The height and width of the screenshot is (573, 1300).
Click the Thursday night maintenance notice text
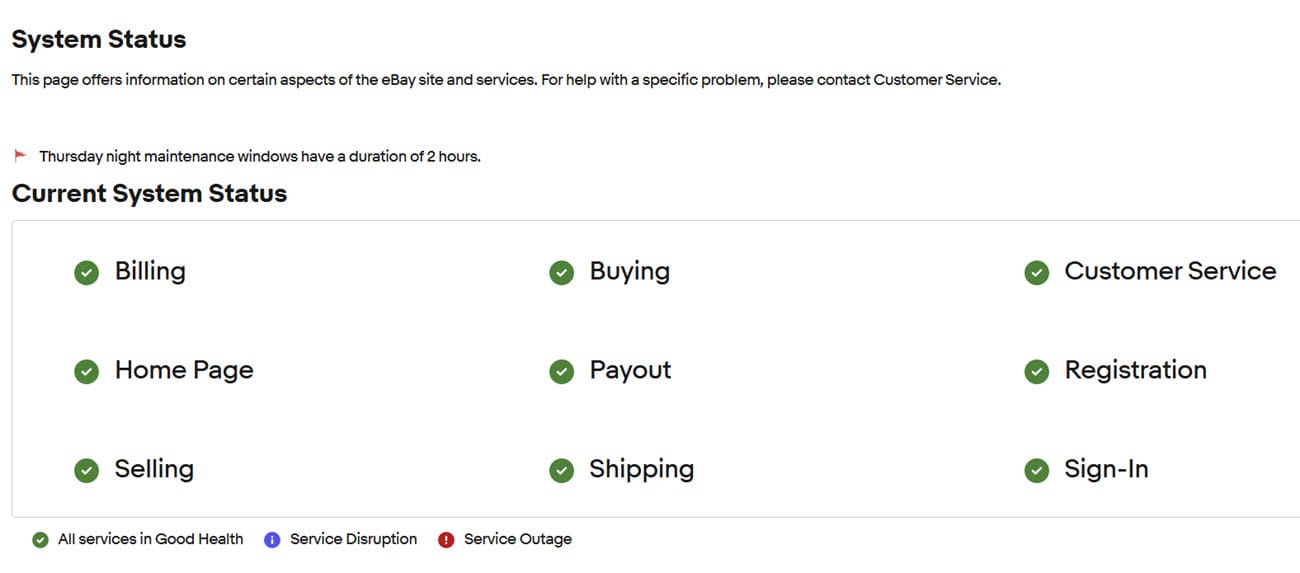point(260,157)
